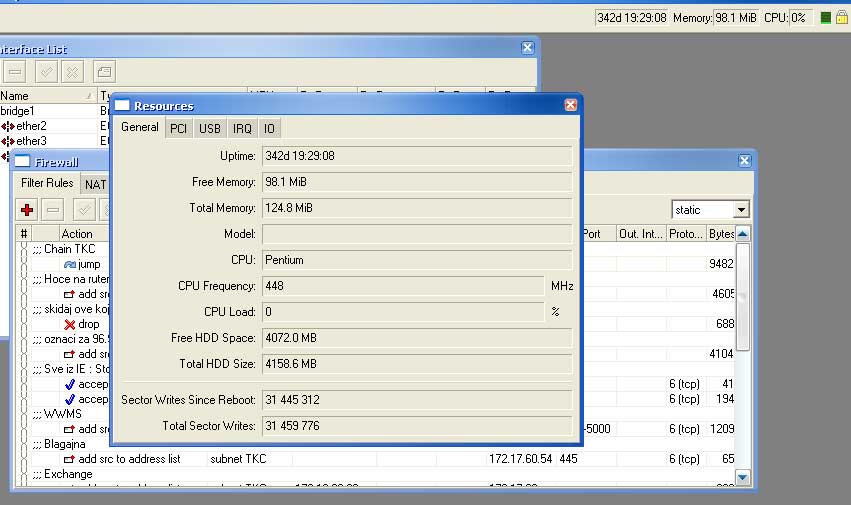Viewport: 851px width, 505px height.
Task: Open the IRQ tab in Resources
Action: tap(242, 129)
